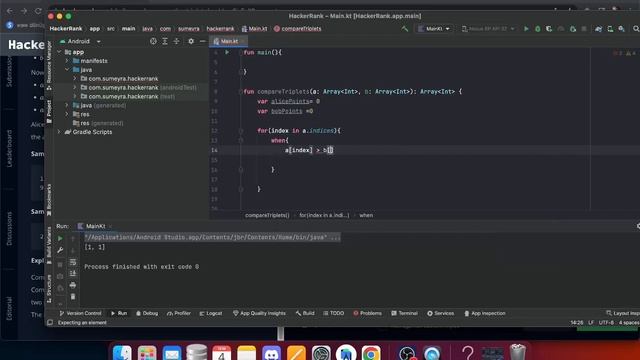
Task: Open Version Control tool tab
Action: pos(80,313)
